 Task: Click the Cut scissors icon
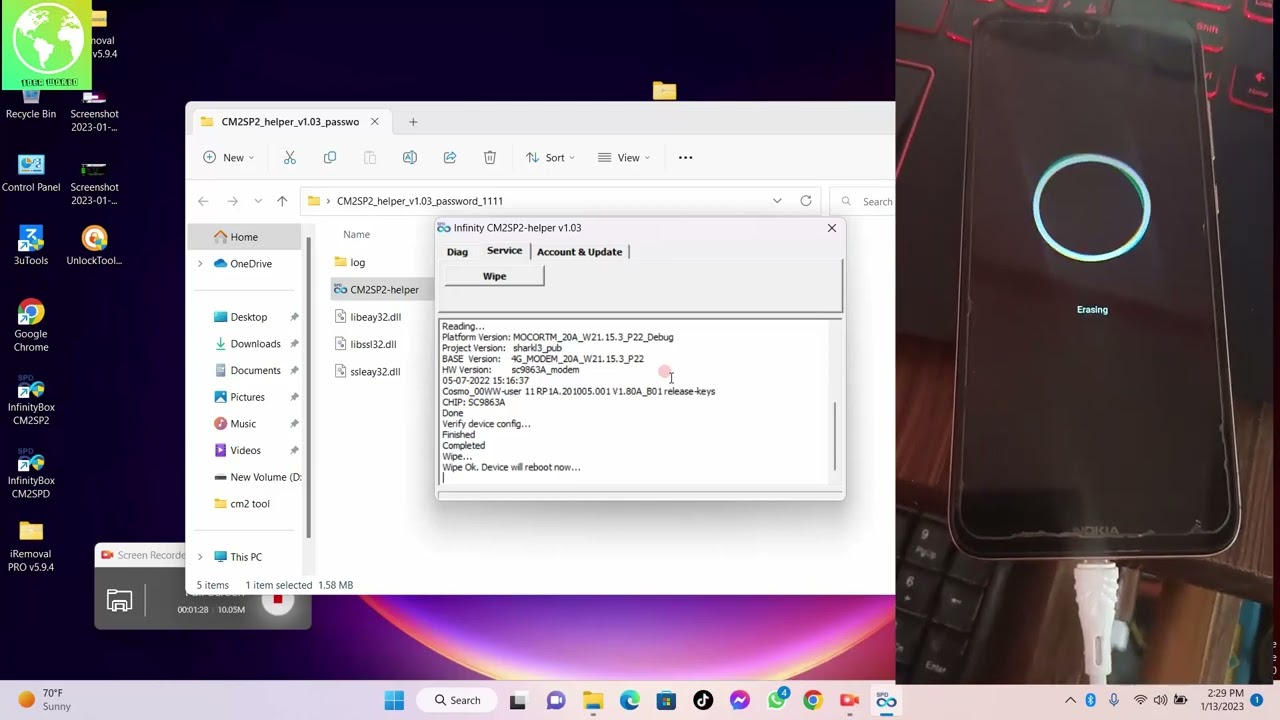click(290, 157)
